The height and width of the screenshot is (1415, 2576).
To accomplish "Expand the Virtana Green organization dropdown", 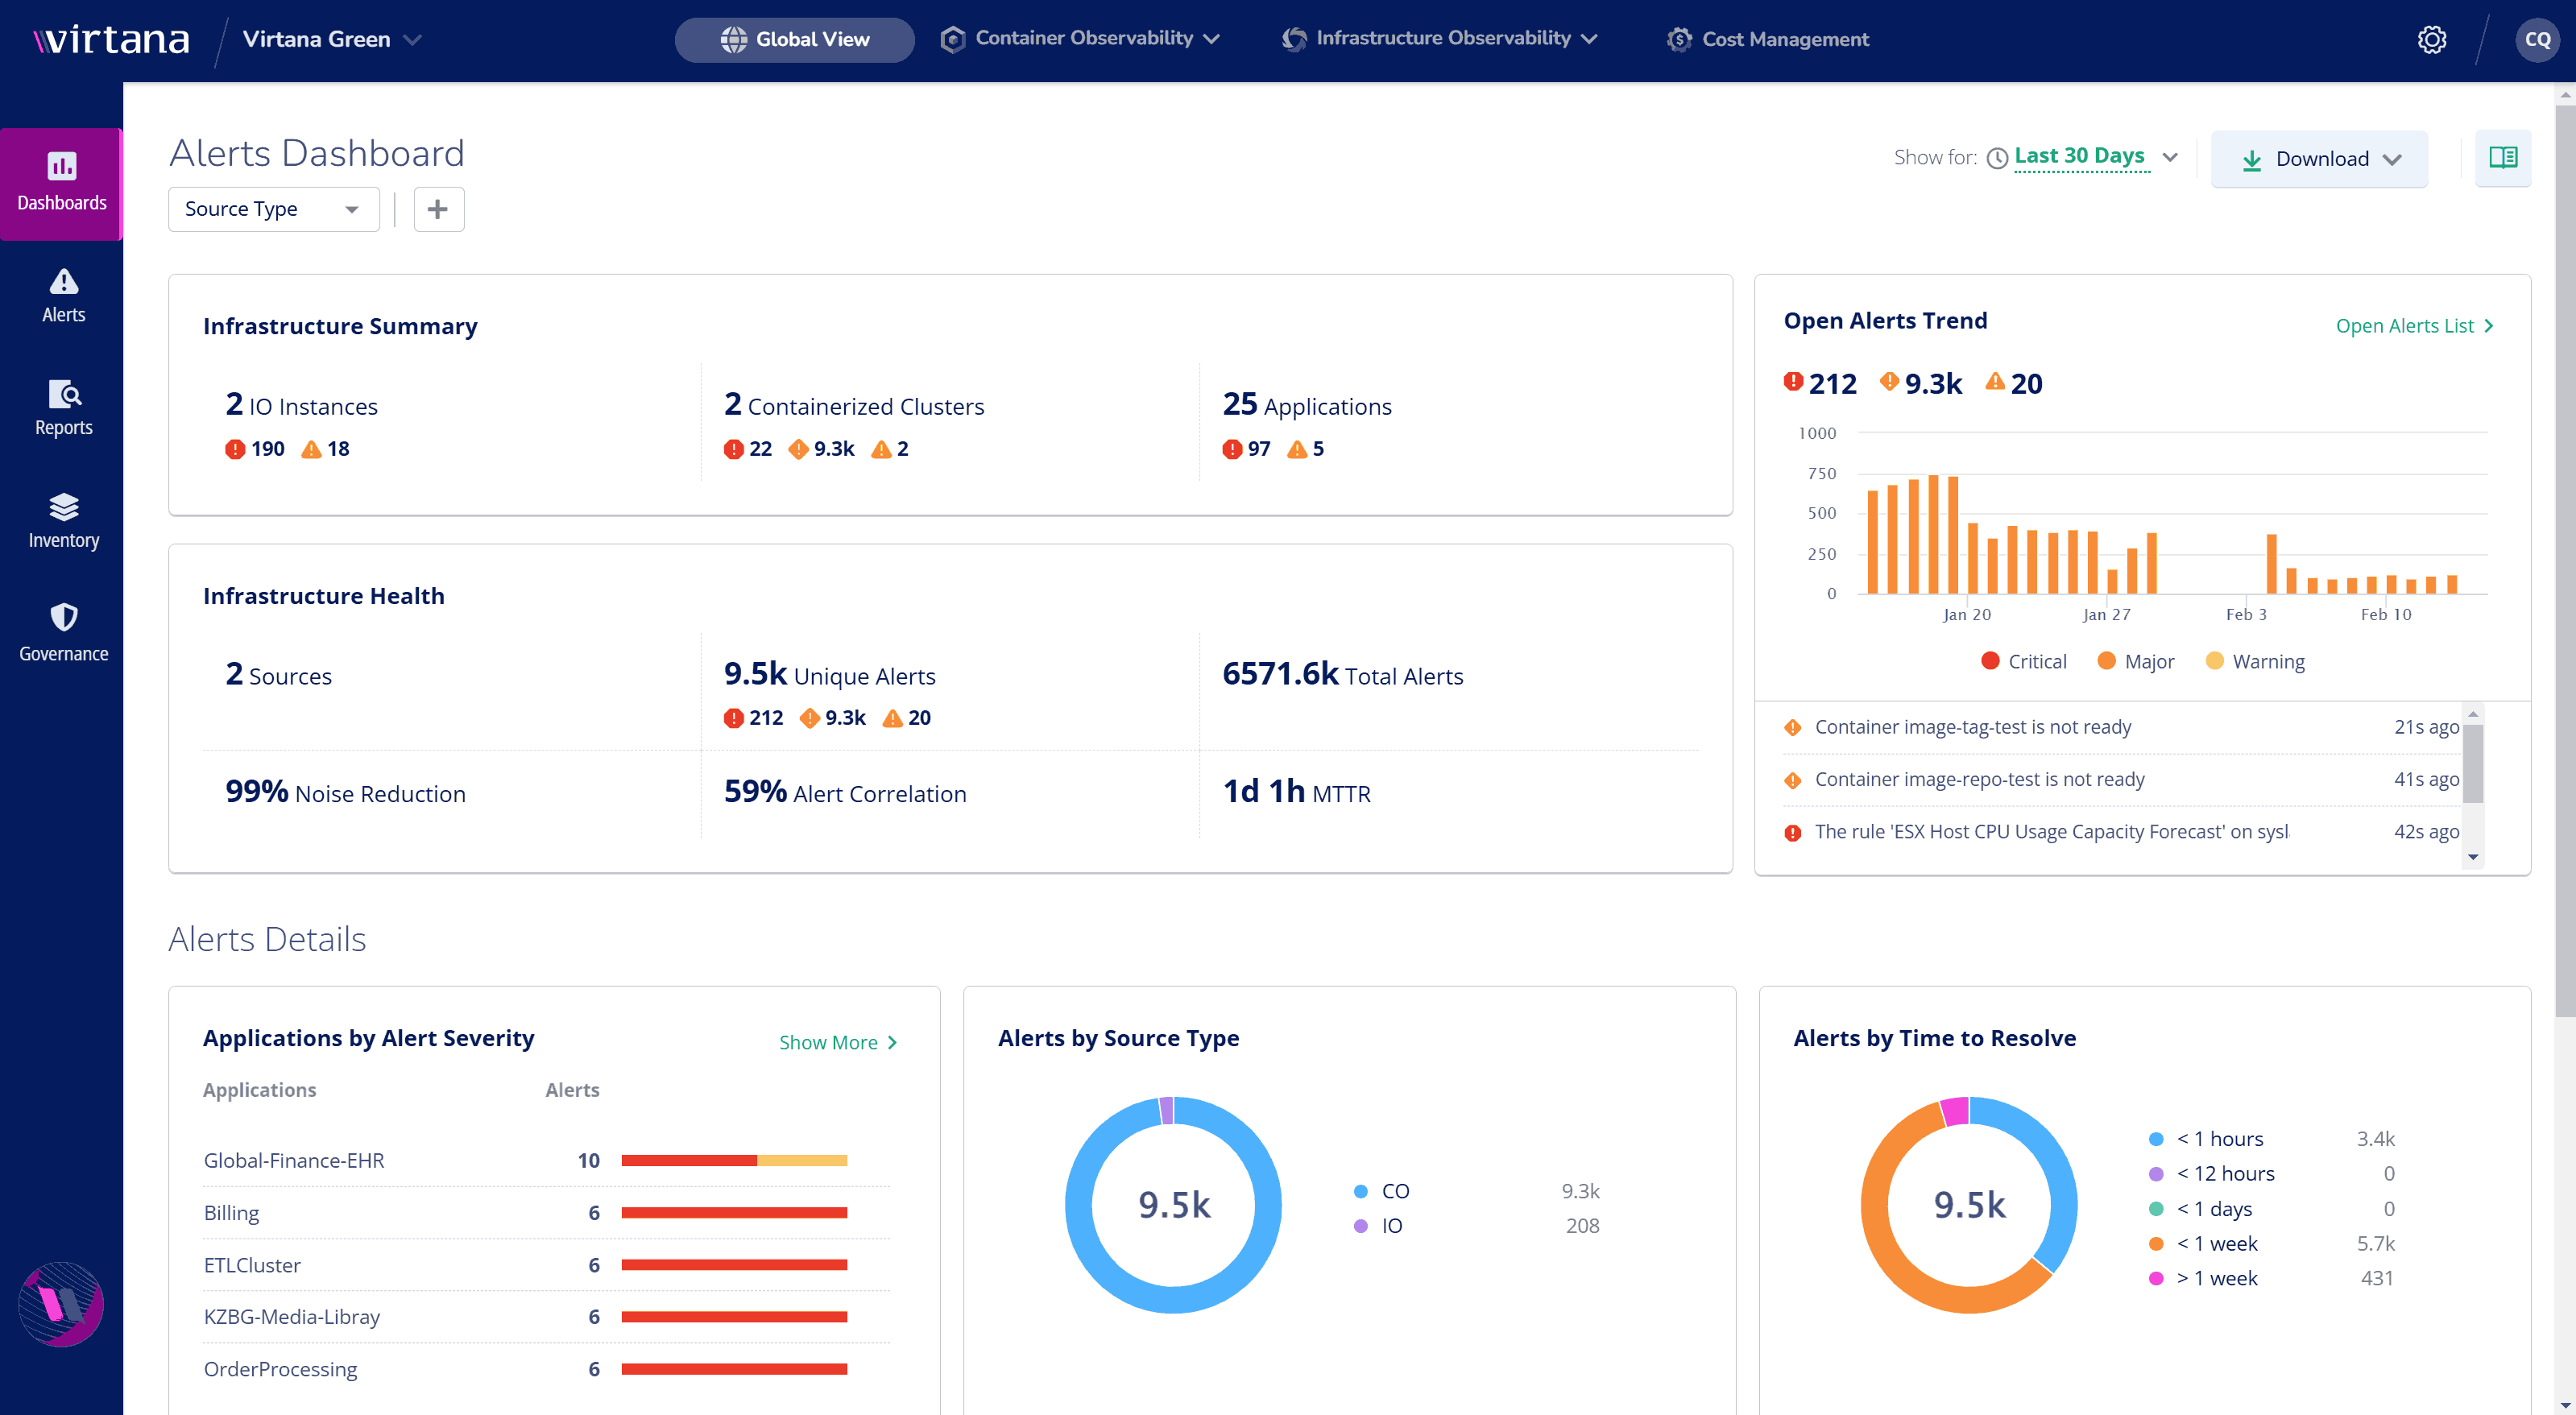I will click(x=332, y=39).
